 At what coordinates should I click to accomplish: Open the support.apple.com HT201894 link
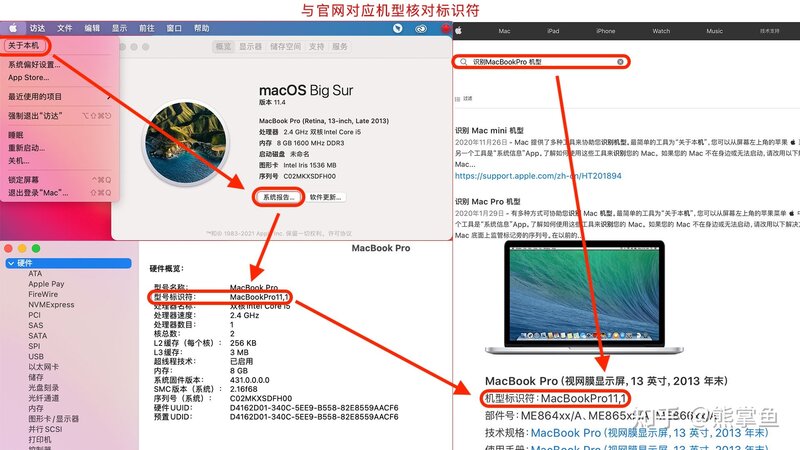click(x=537, y=175)
